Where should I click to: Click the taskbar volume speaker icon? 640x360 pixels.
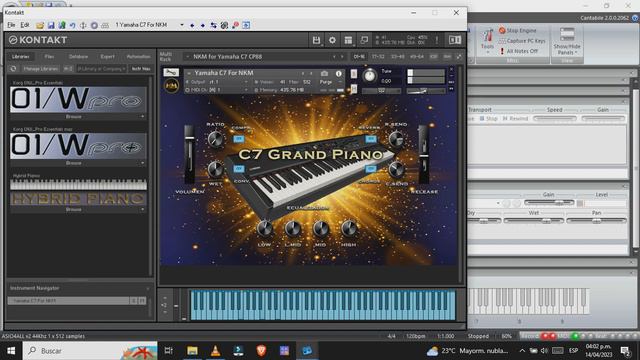pos(544,351)
